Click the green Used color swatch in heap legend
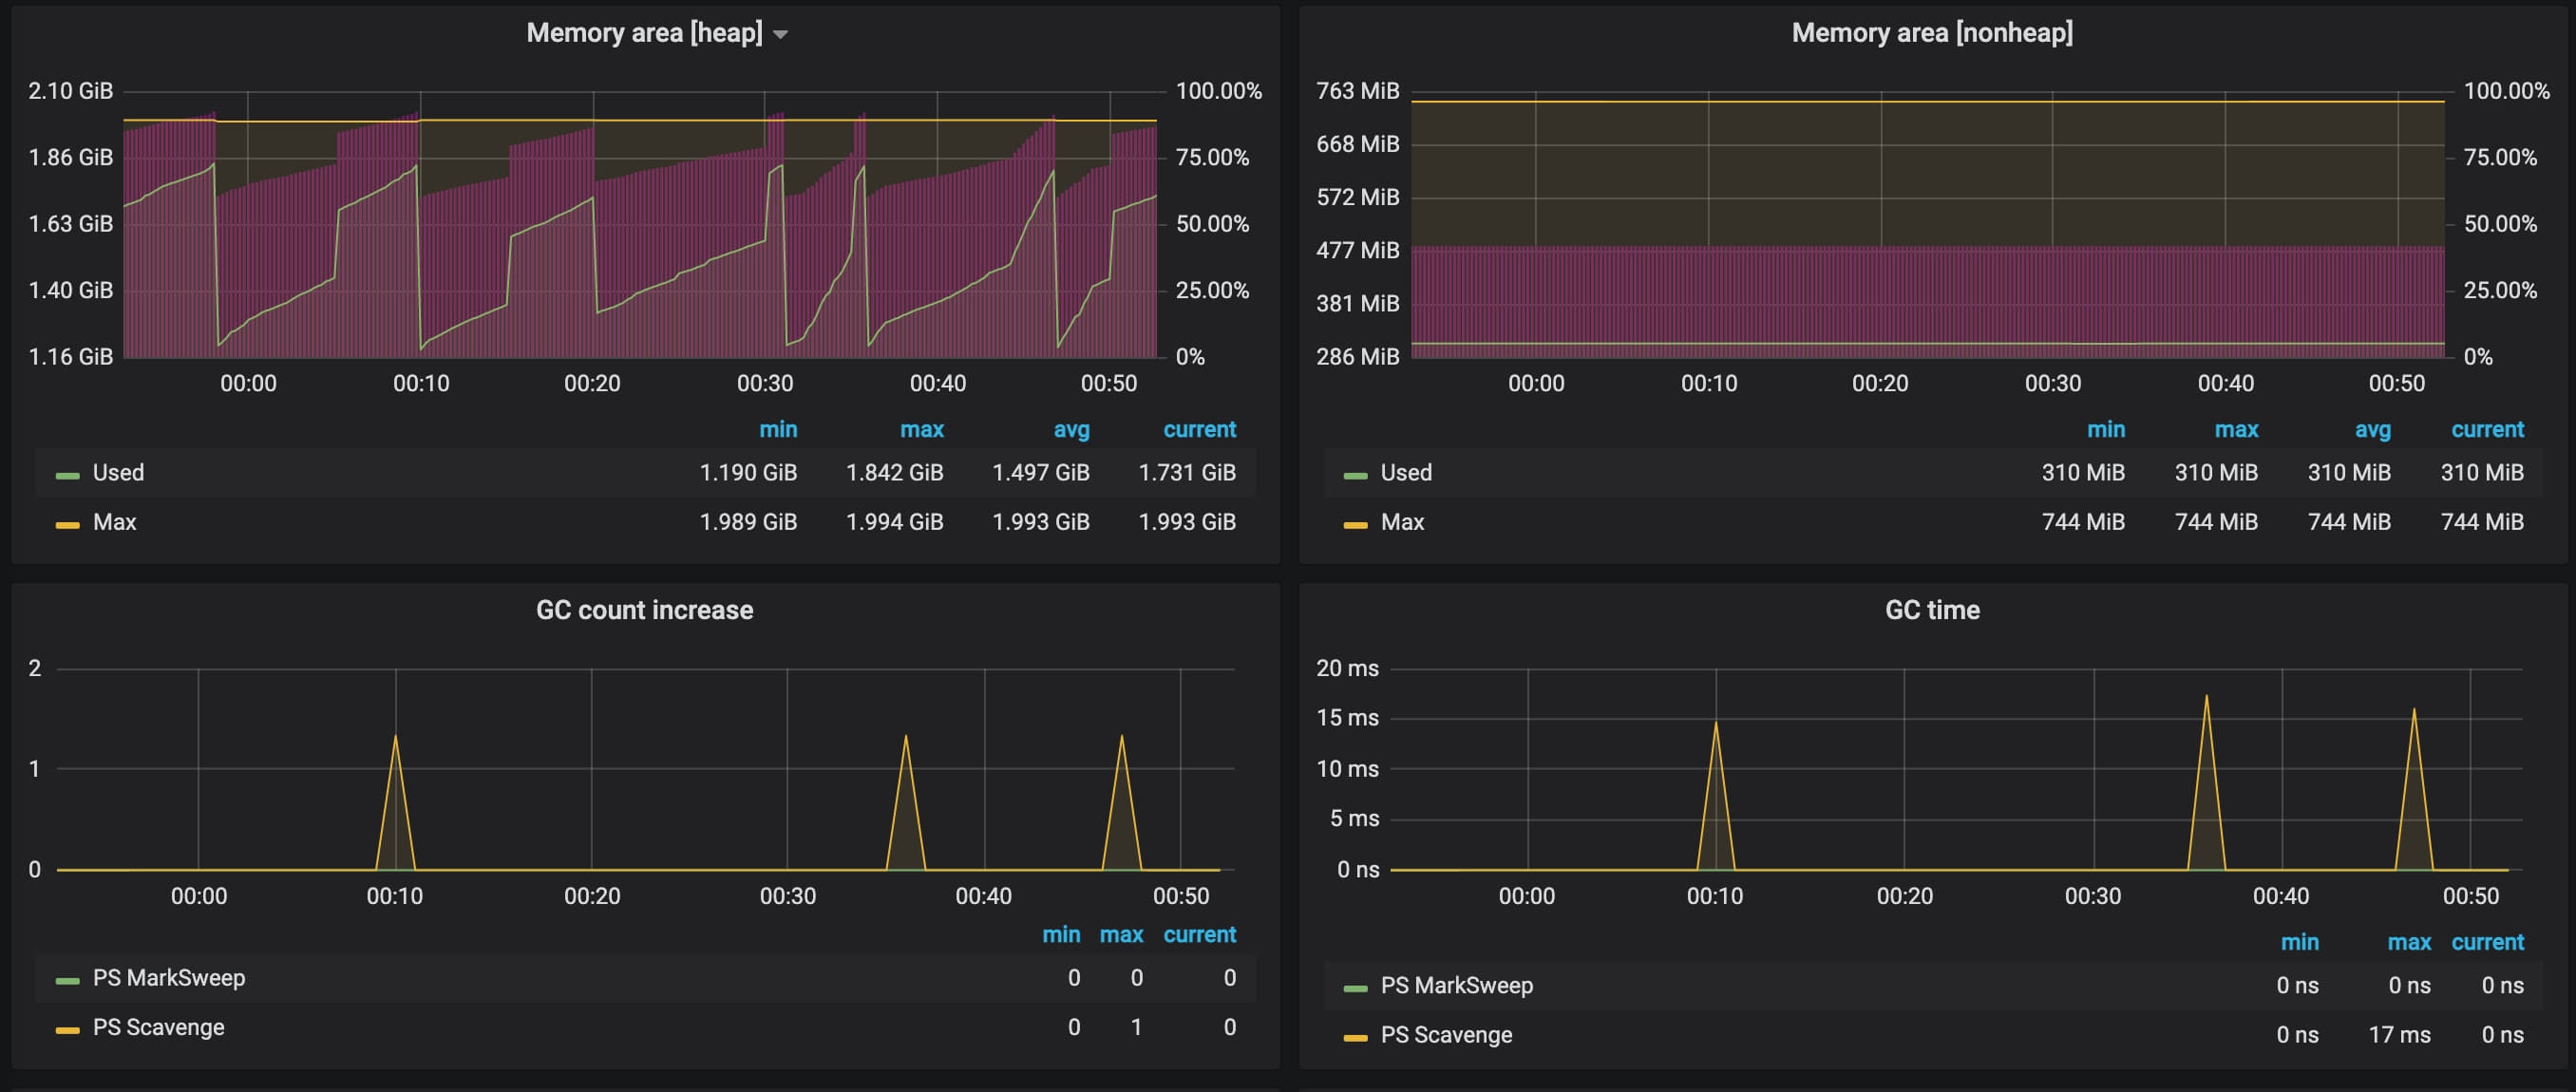Image resolution: width=2576 pixels, height=1092 pixels. coord(67,476)
